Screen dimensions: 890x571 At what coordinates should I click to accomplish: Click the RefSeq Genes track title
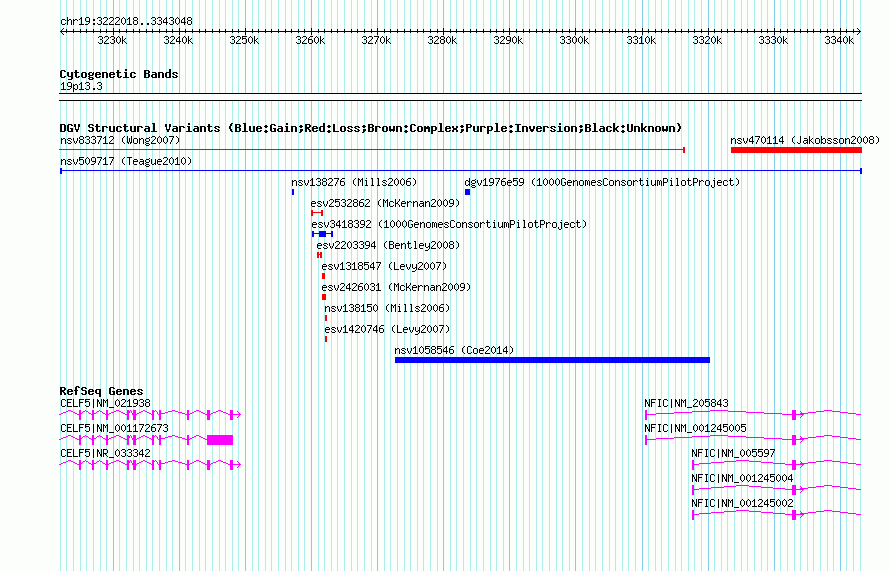101,391
